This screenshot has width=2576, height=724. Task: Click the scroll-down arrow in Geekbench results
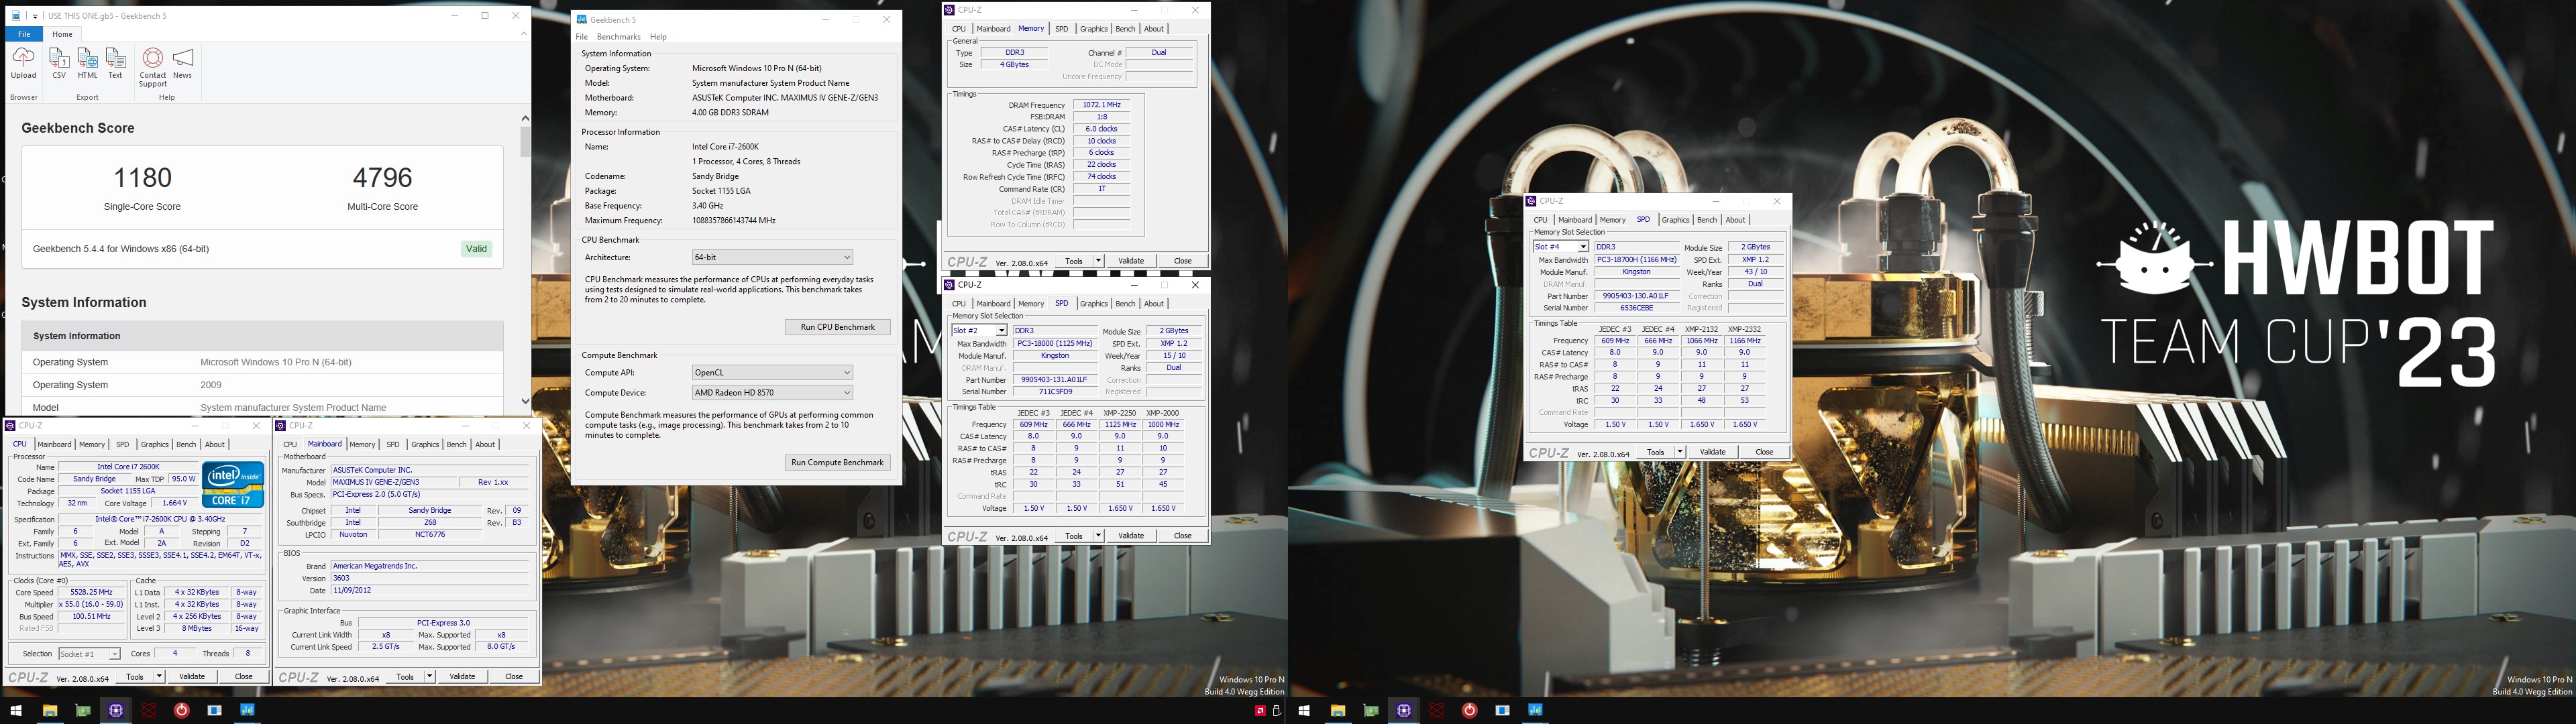pos(525,401)
